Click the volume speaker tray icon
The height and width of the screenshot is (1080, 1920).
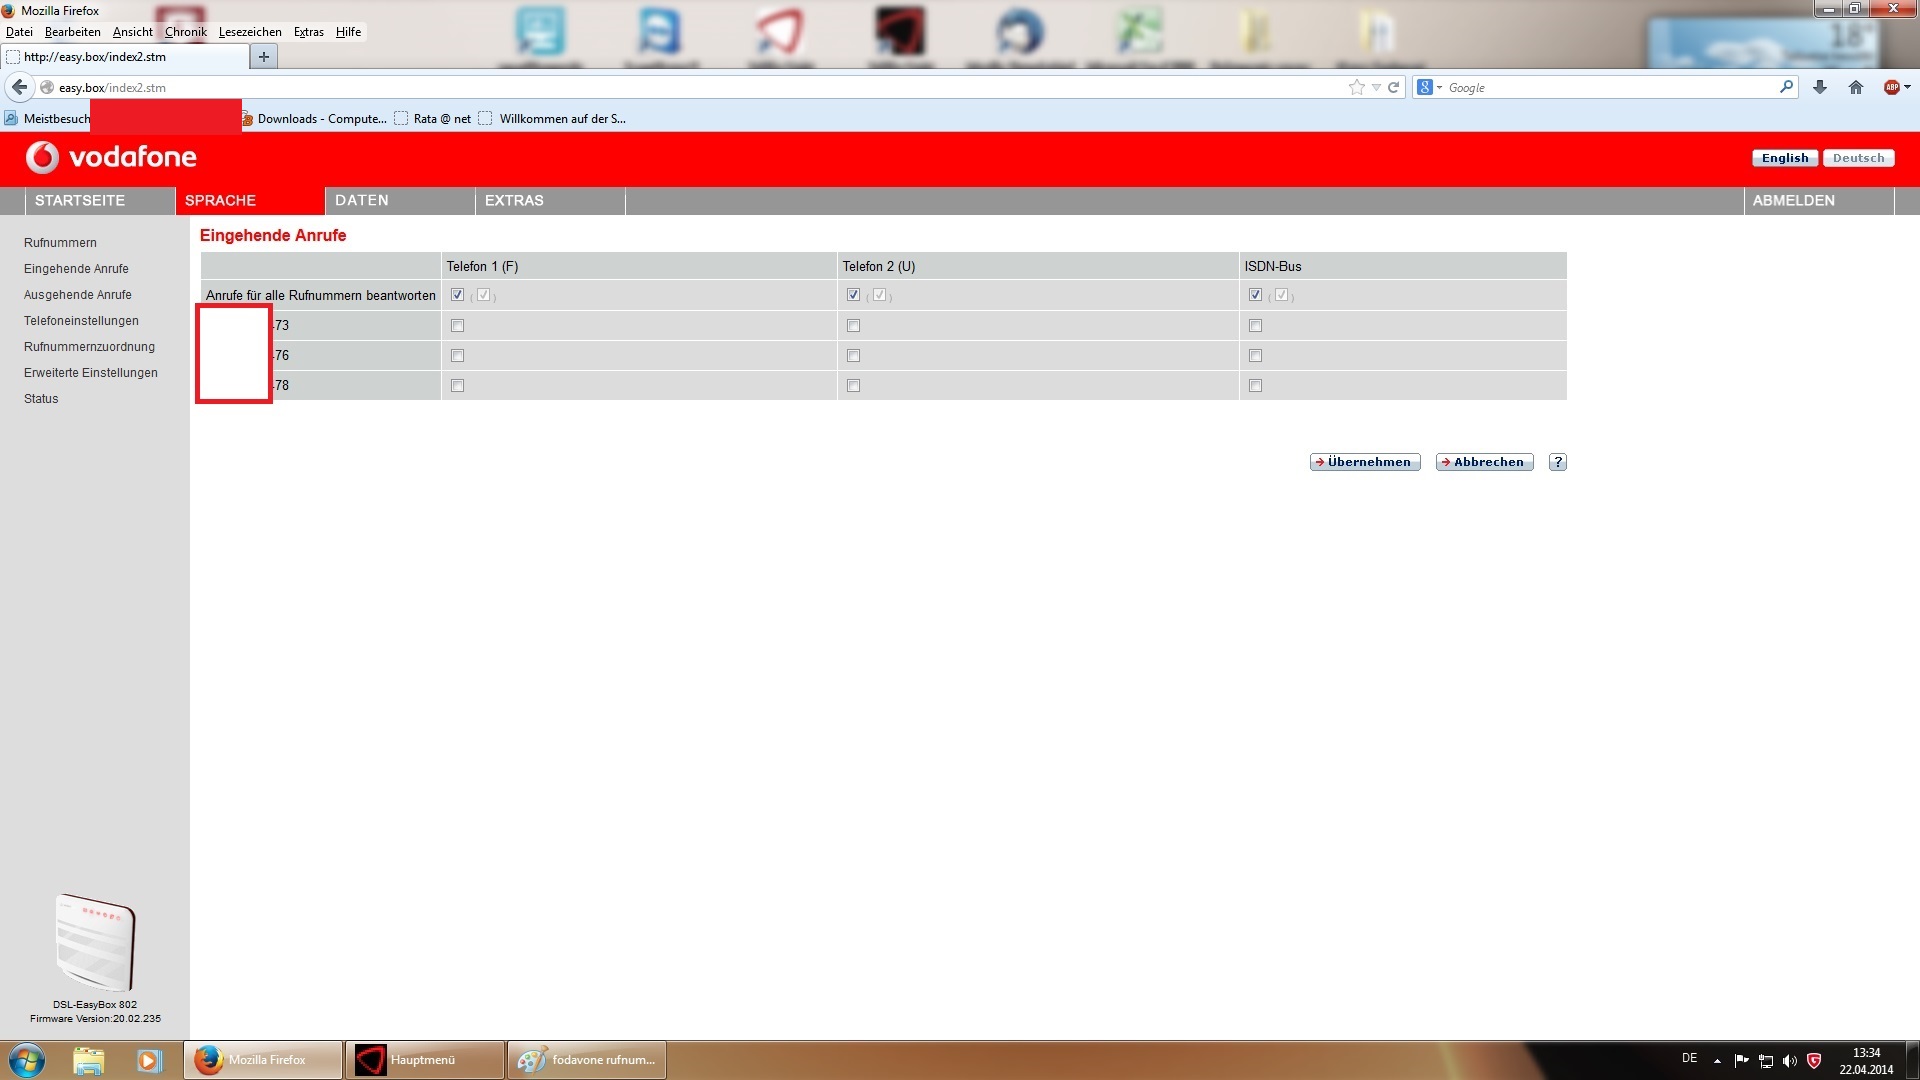pos(1789,1060)
